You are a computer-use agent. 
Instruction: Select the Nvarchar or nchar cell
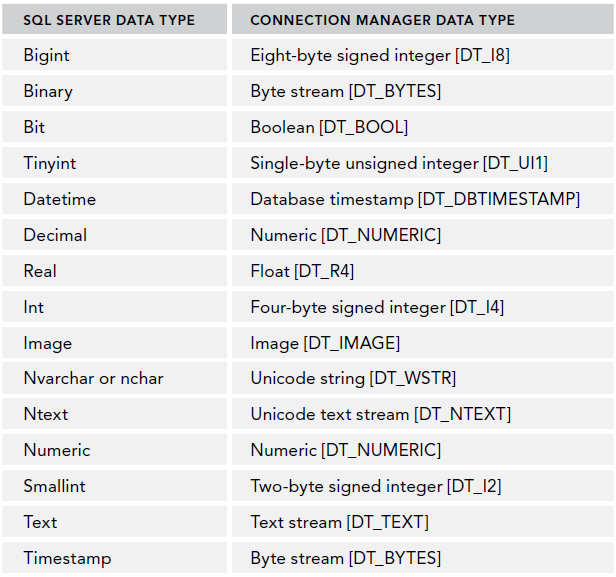pyautogui.click(x=93, y=378)
